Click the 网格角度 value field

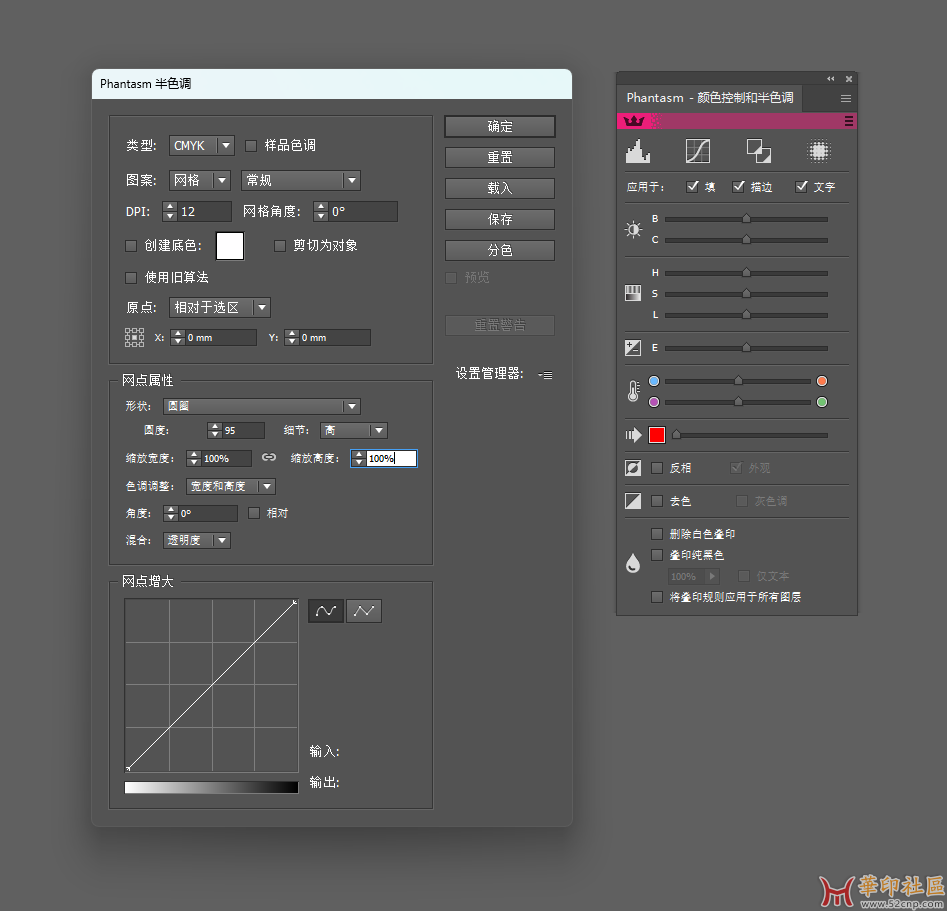363,211
